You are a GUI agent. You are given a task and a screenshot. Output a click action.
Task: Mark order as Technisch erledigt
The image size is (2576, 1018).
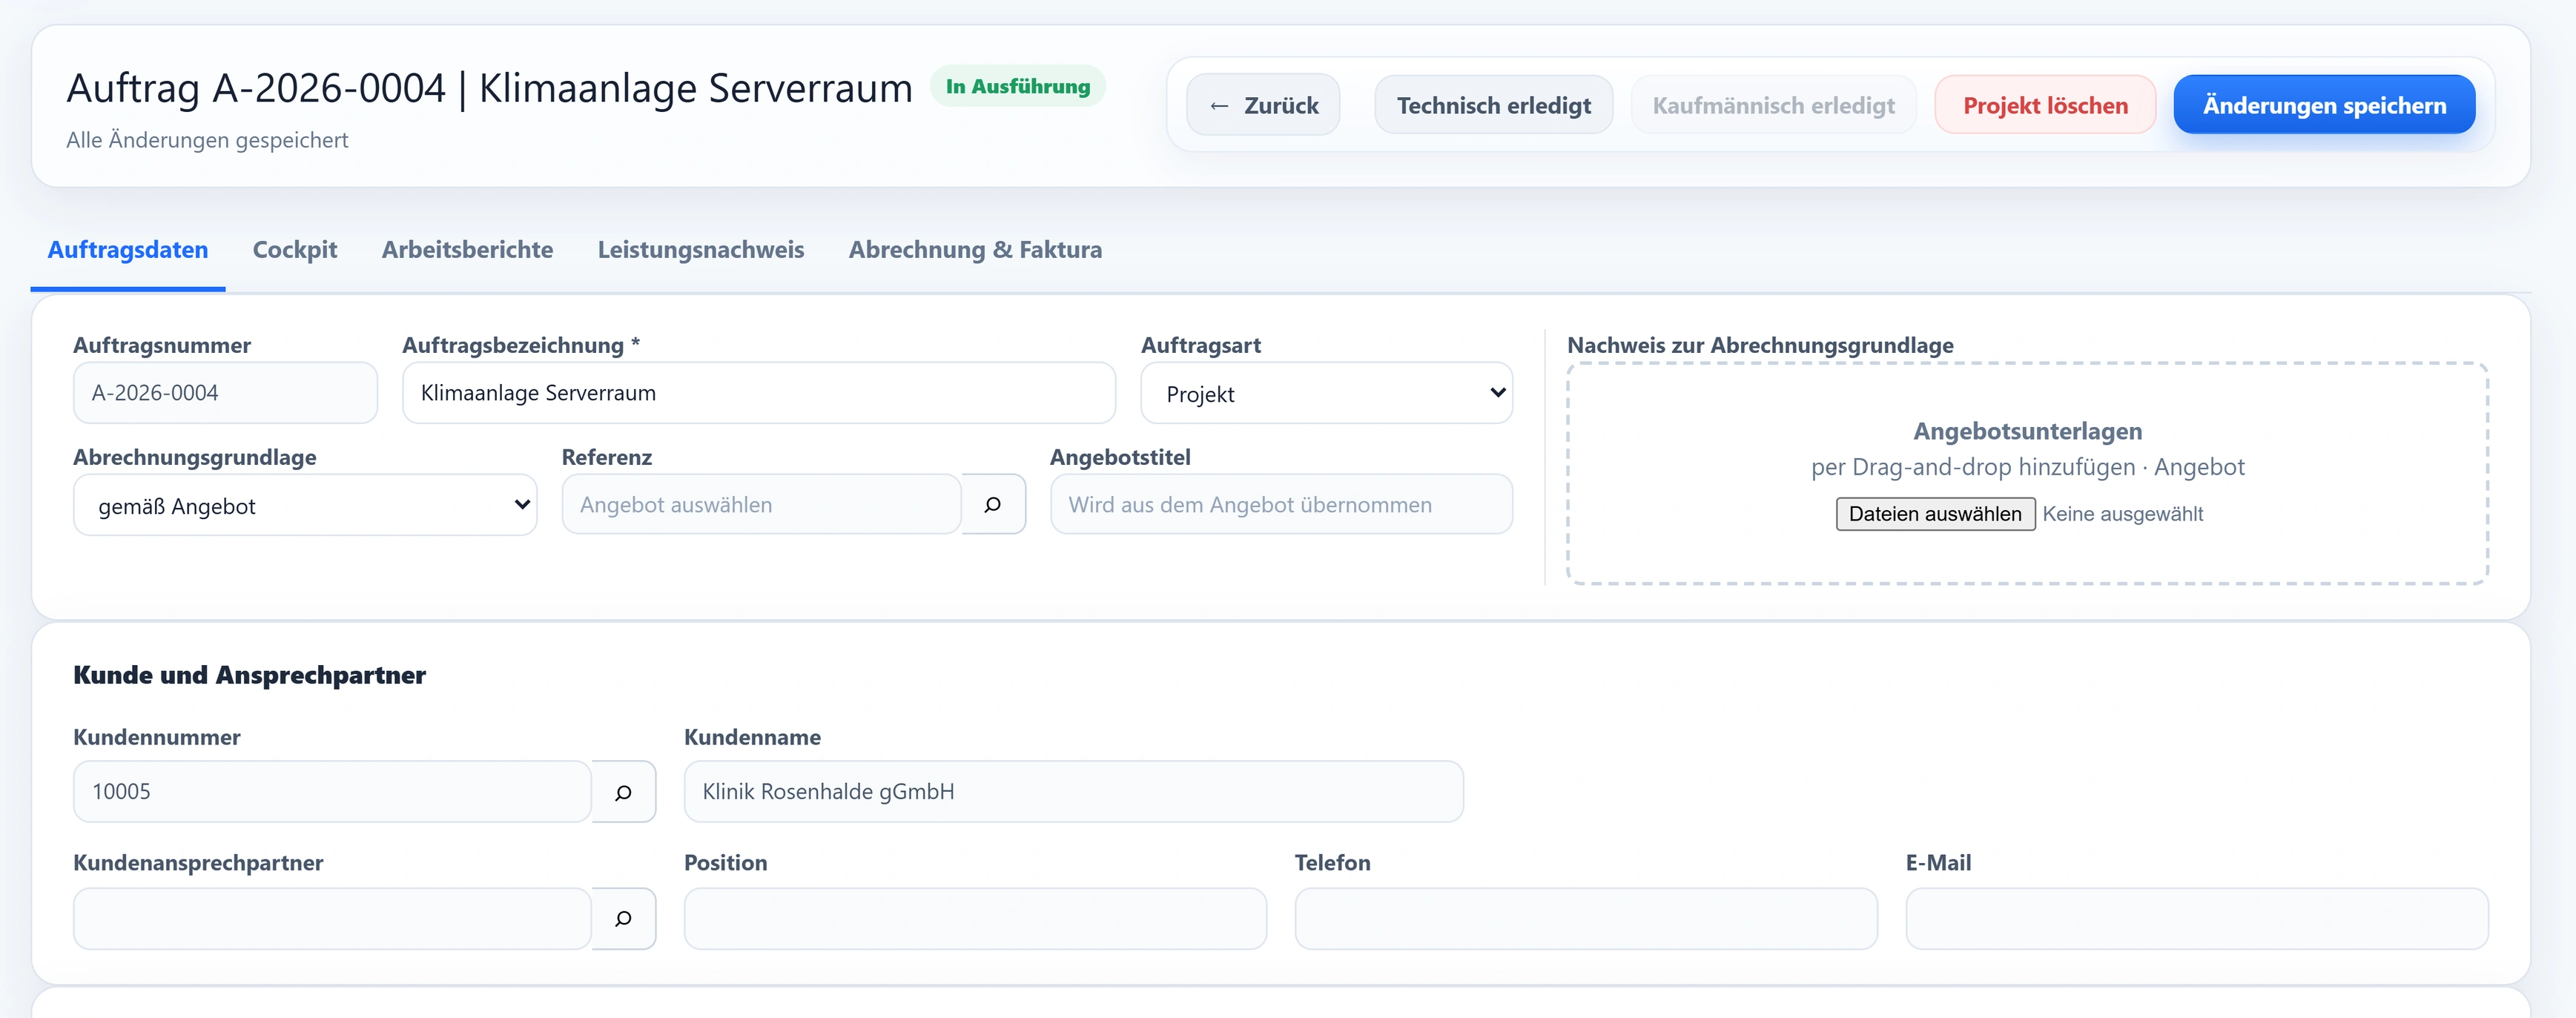1493,105
